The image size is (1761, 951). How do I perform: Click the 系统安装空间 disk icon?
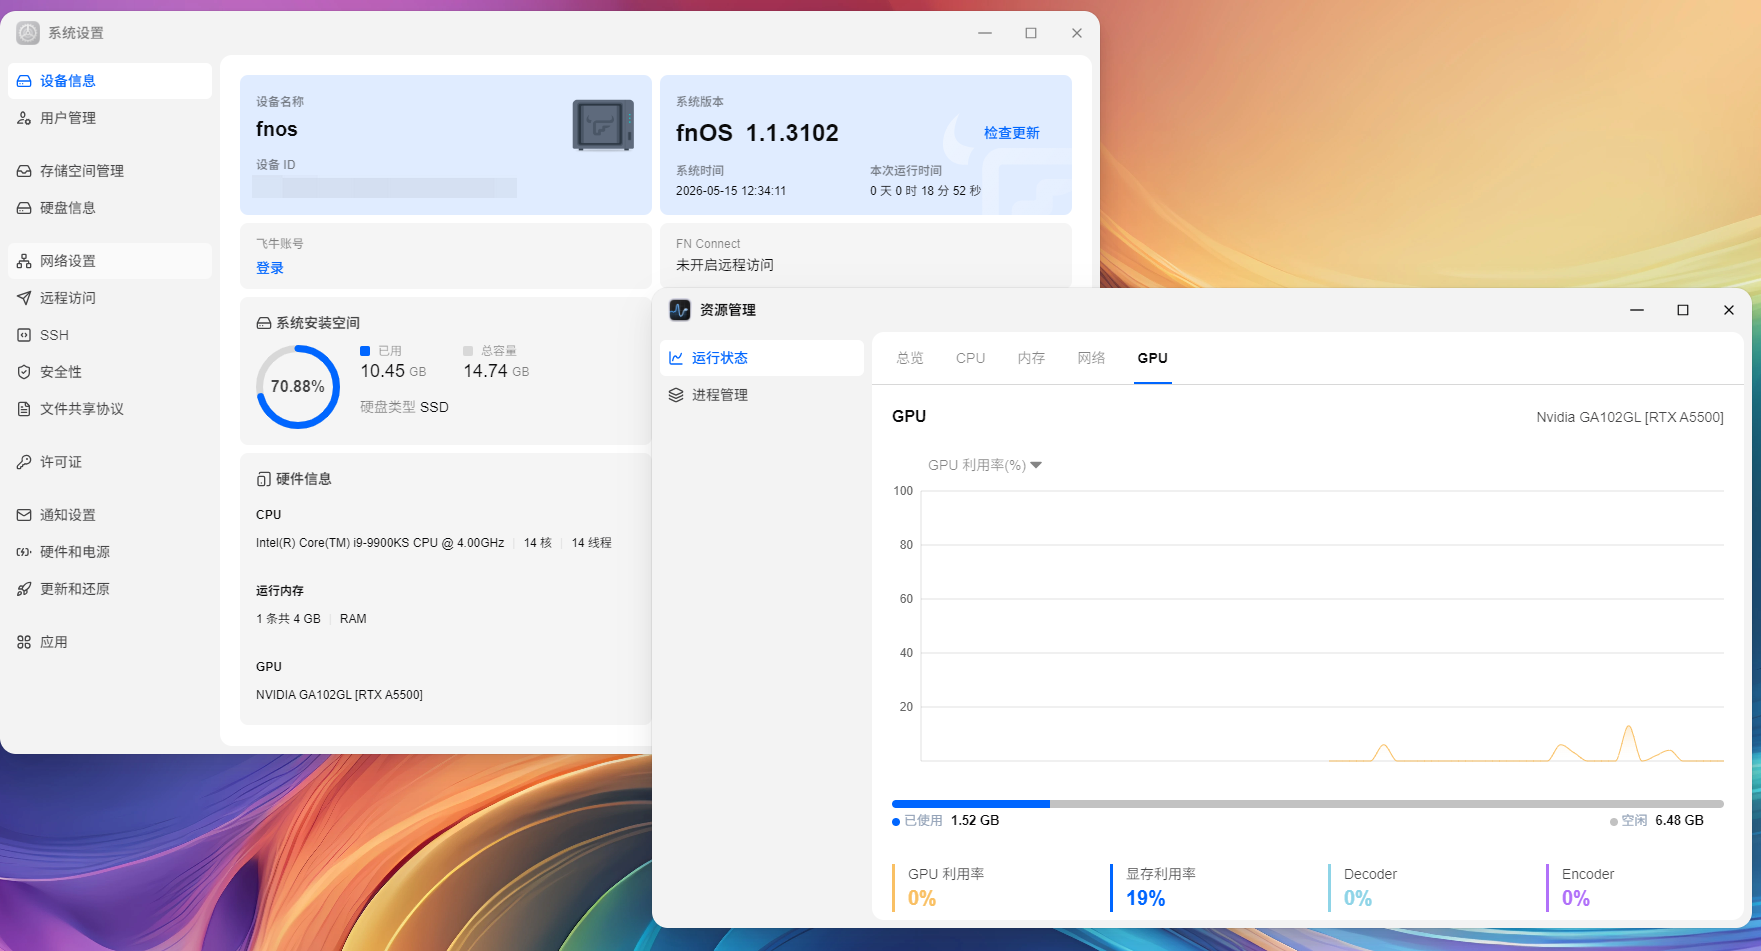coord(264,323)
